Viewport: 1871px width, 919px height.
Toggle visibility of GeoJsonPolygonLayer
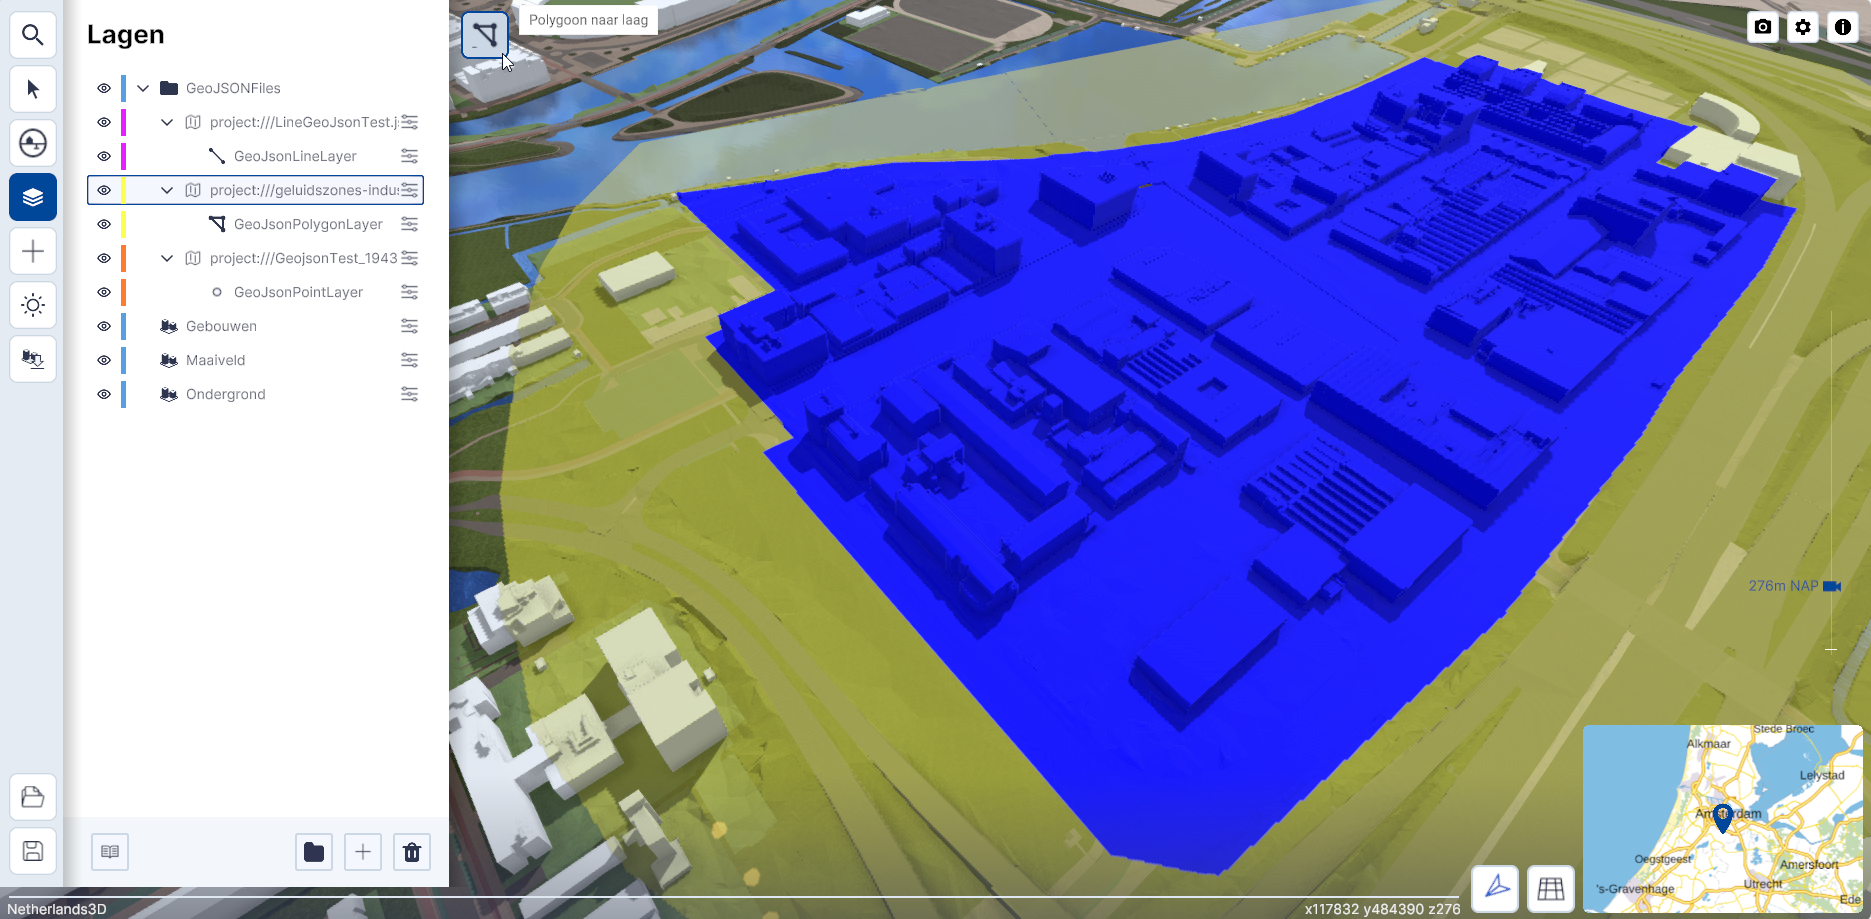tap(104, 224)
